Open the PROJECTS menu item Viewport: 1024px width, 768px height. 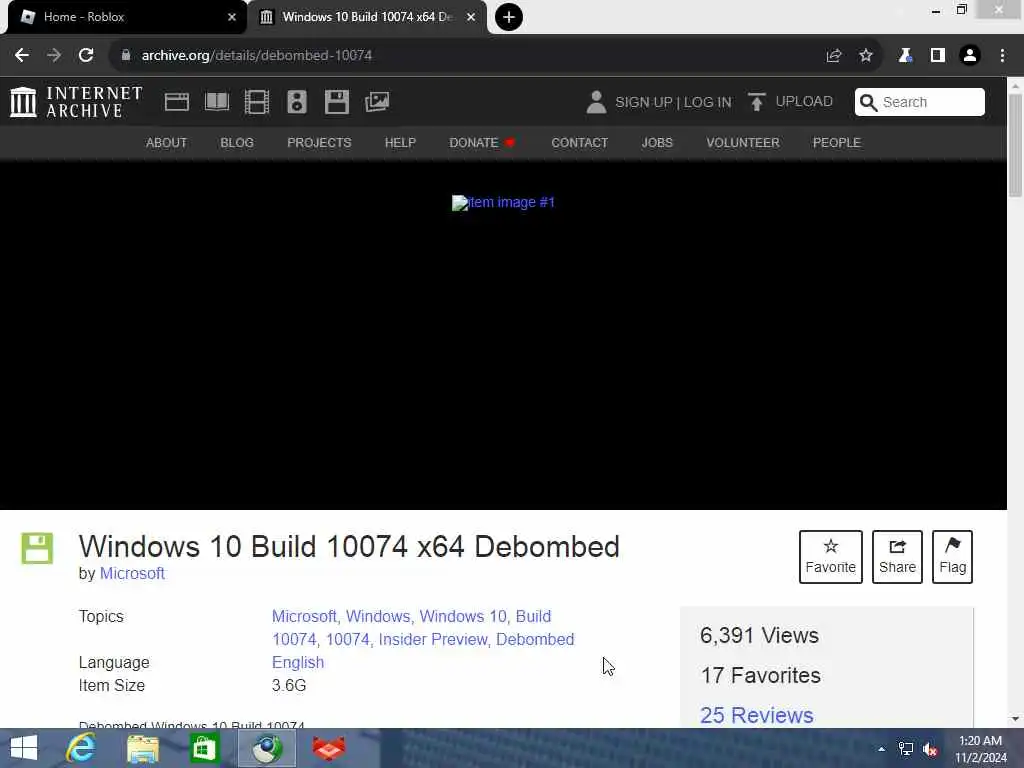click(319, 142)
